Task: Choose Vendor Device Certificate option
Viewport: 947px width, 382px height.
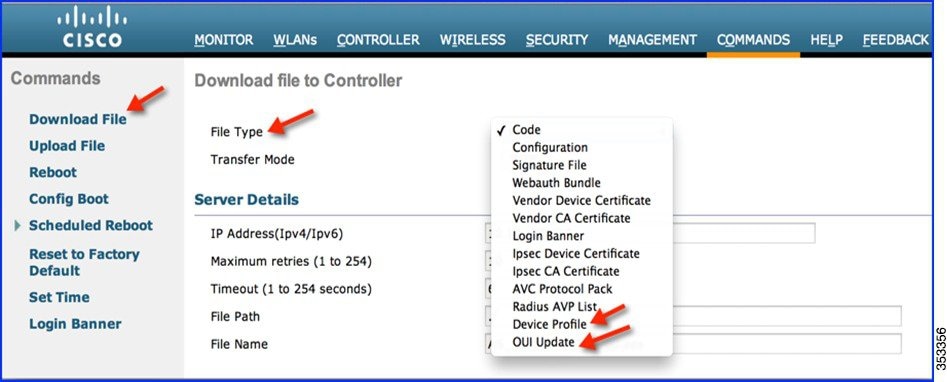Action: [x=582, y=200]
